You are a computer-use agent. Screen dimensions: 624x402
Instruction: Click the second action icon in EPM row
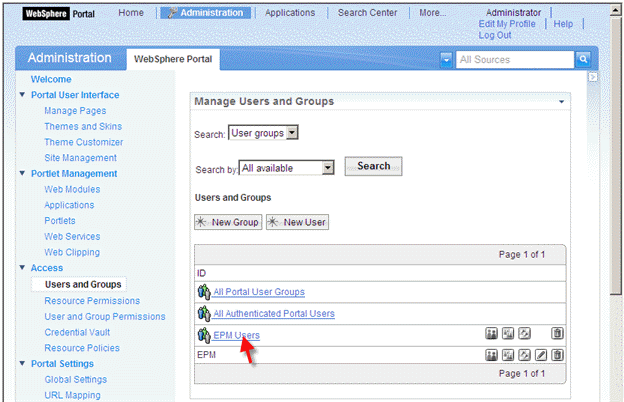pos(508,355)
